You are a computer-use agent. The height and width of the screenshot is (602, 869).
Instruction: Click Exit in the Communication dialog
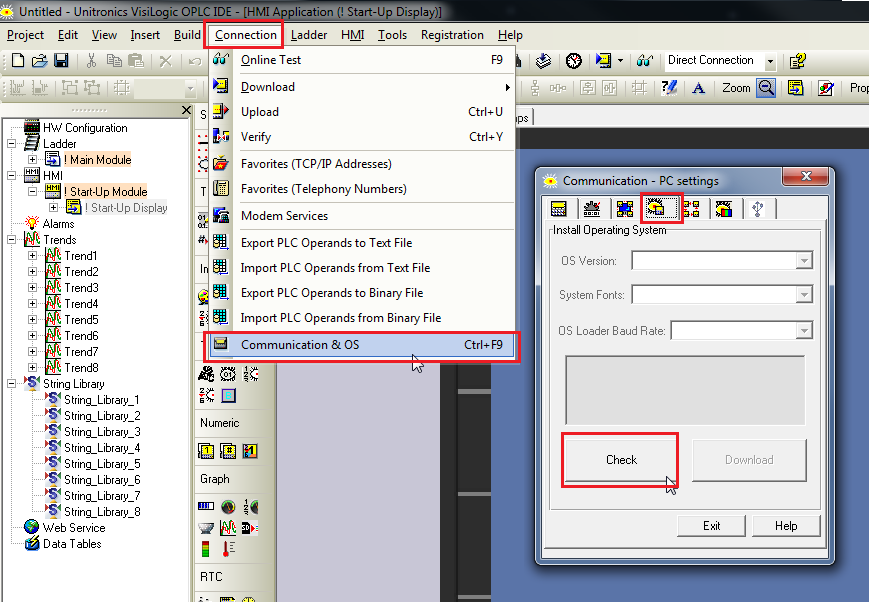pyautogui.click(x=712, y=526)
